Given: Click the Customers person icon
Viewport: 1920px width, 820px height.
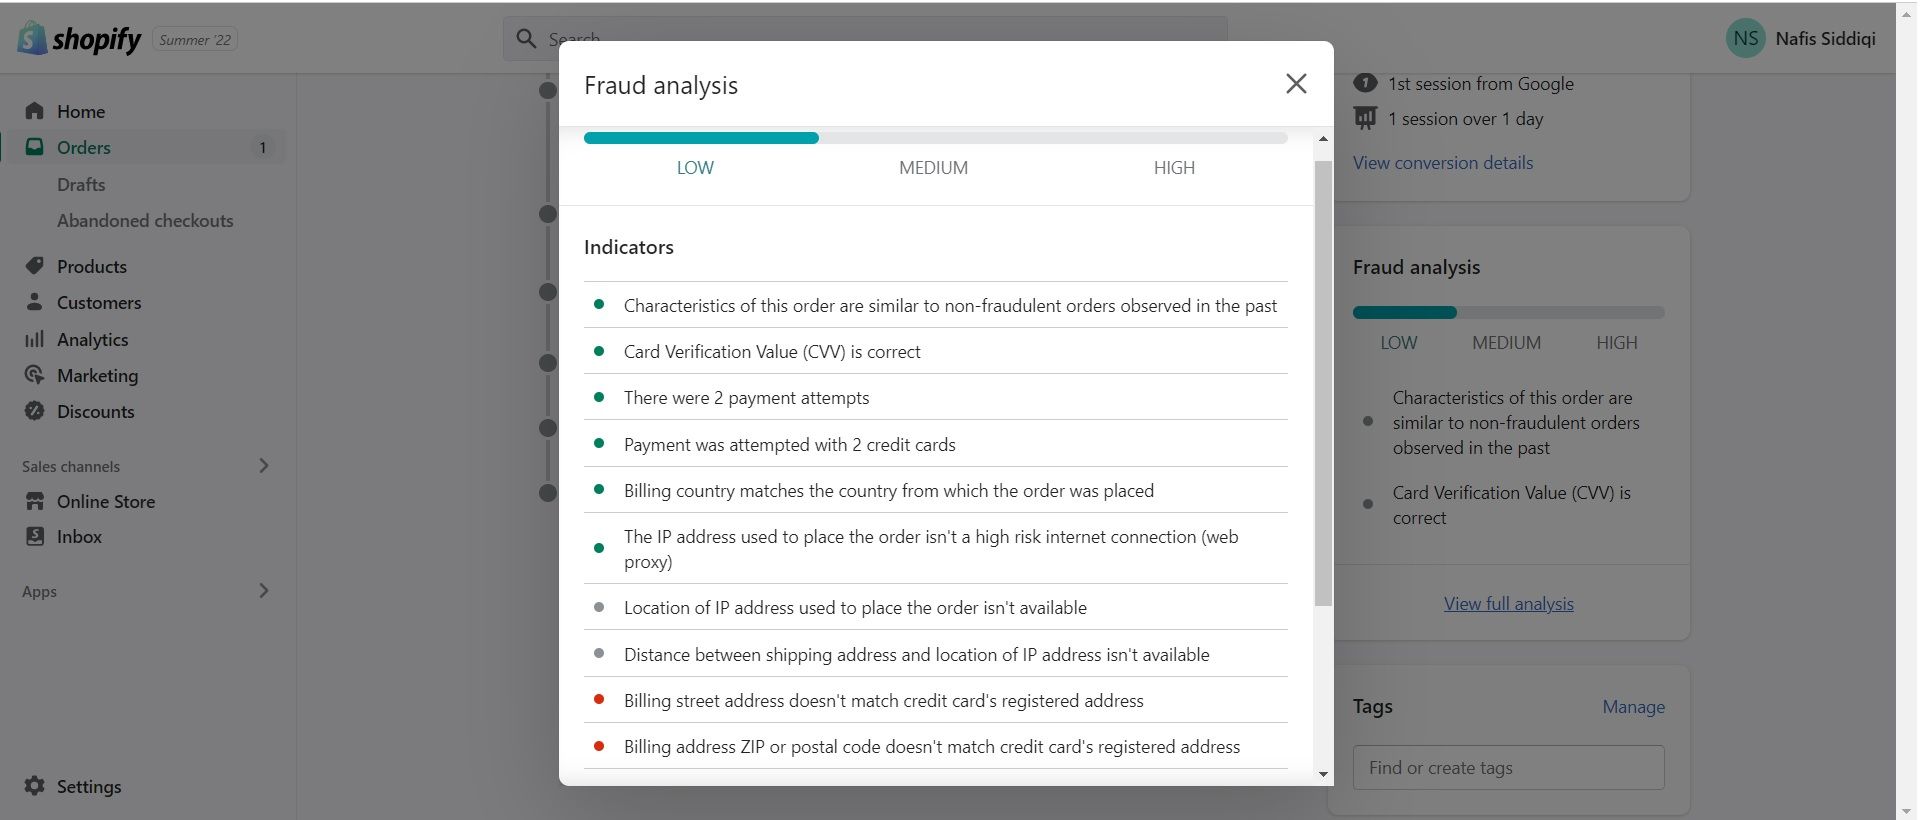Looking at the screenshot, I should coord(35,302).
